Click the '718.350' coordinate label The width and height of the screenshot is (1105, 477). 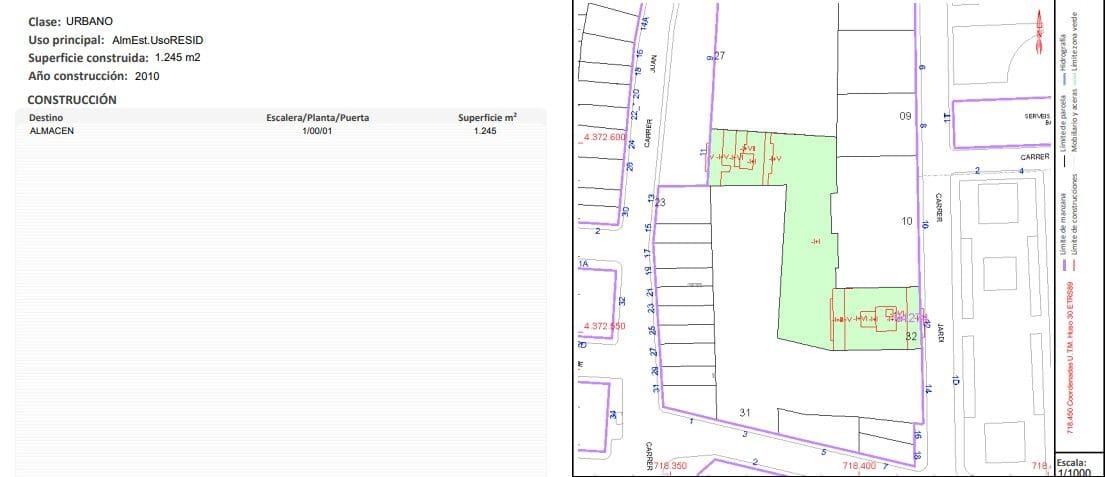click(x=670, y=466)
